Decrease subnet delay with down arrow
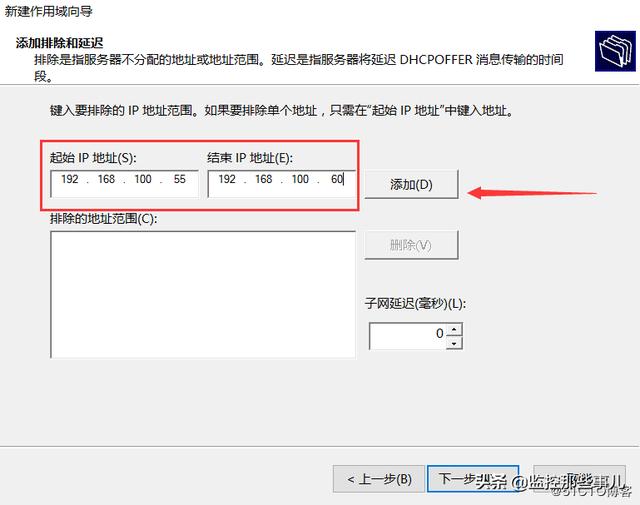 point(454,343)
